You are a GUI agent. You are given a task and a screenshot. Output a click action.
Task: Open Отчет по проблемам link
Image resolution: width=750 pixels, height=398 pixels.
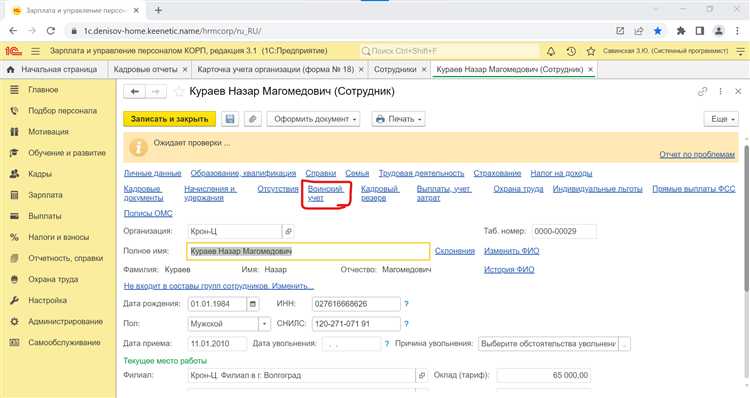(x=697, y=155)
